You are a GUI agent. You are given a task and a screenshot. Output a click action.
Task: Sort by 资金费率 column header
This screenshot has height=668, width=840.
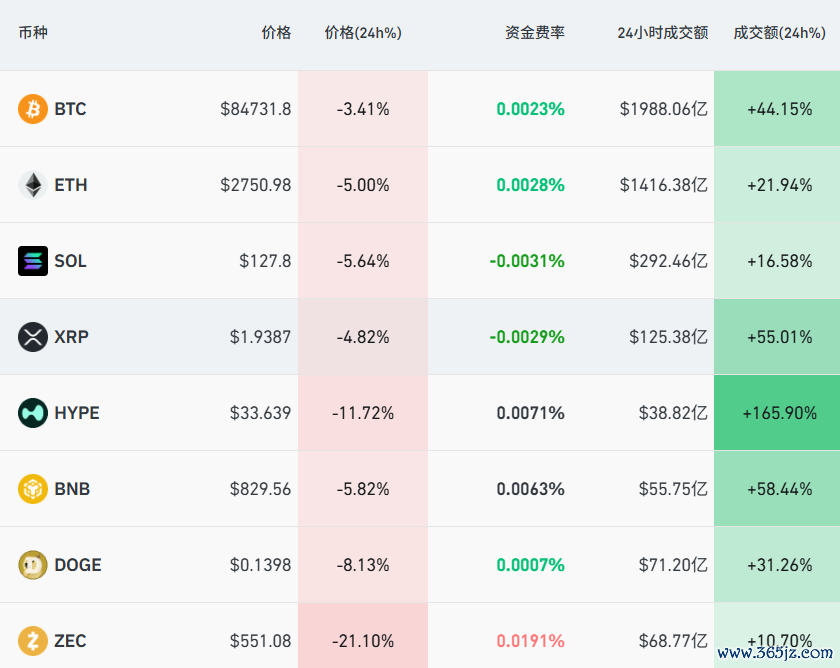coord(535,33)
